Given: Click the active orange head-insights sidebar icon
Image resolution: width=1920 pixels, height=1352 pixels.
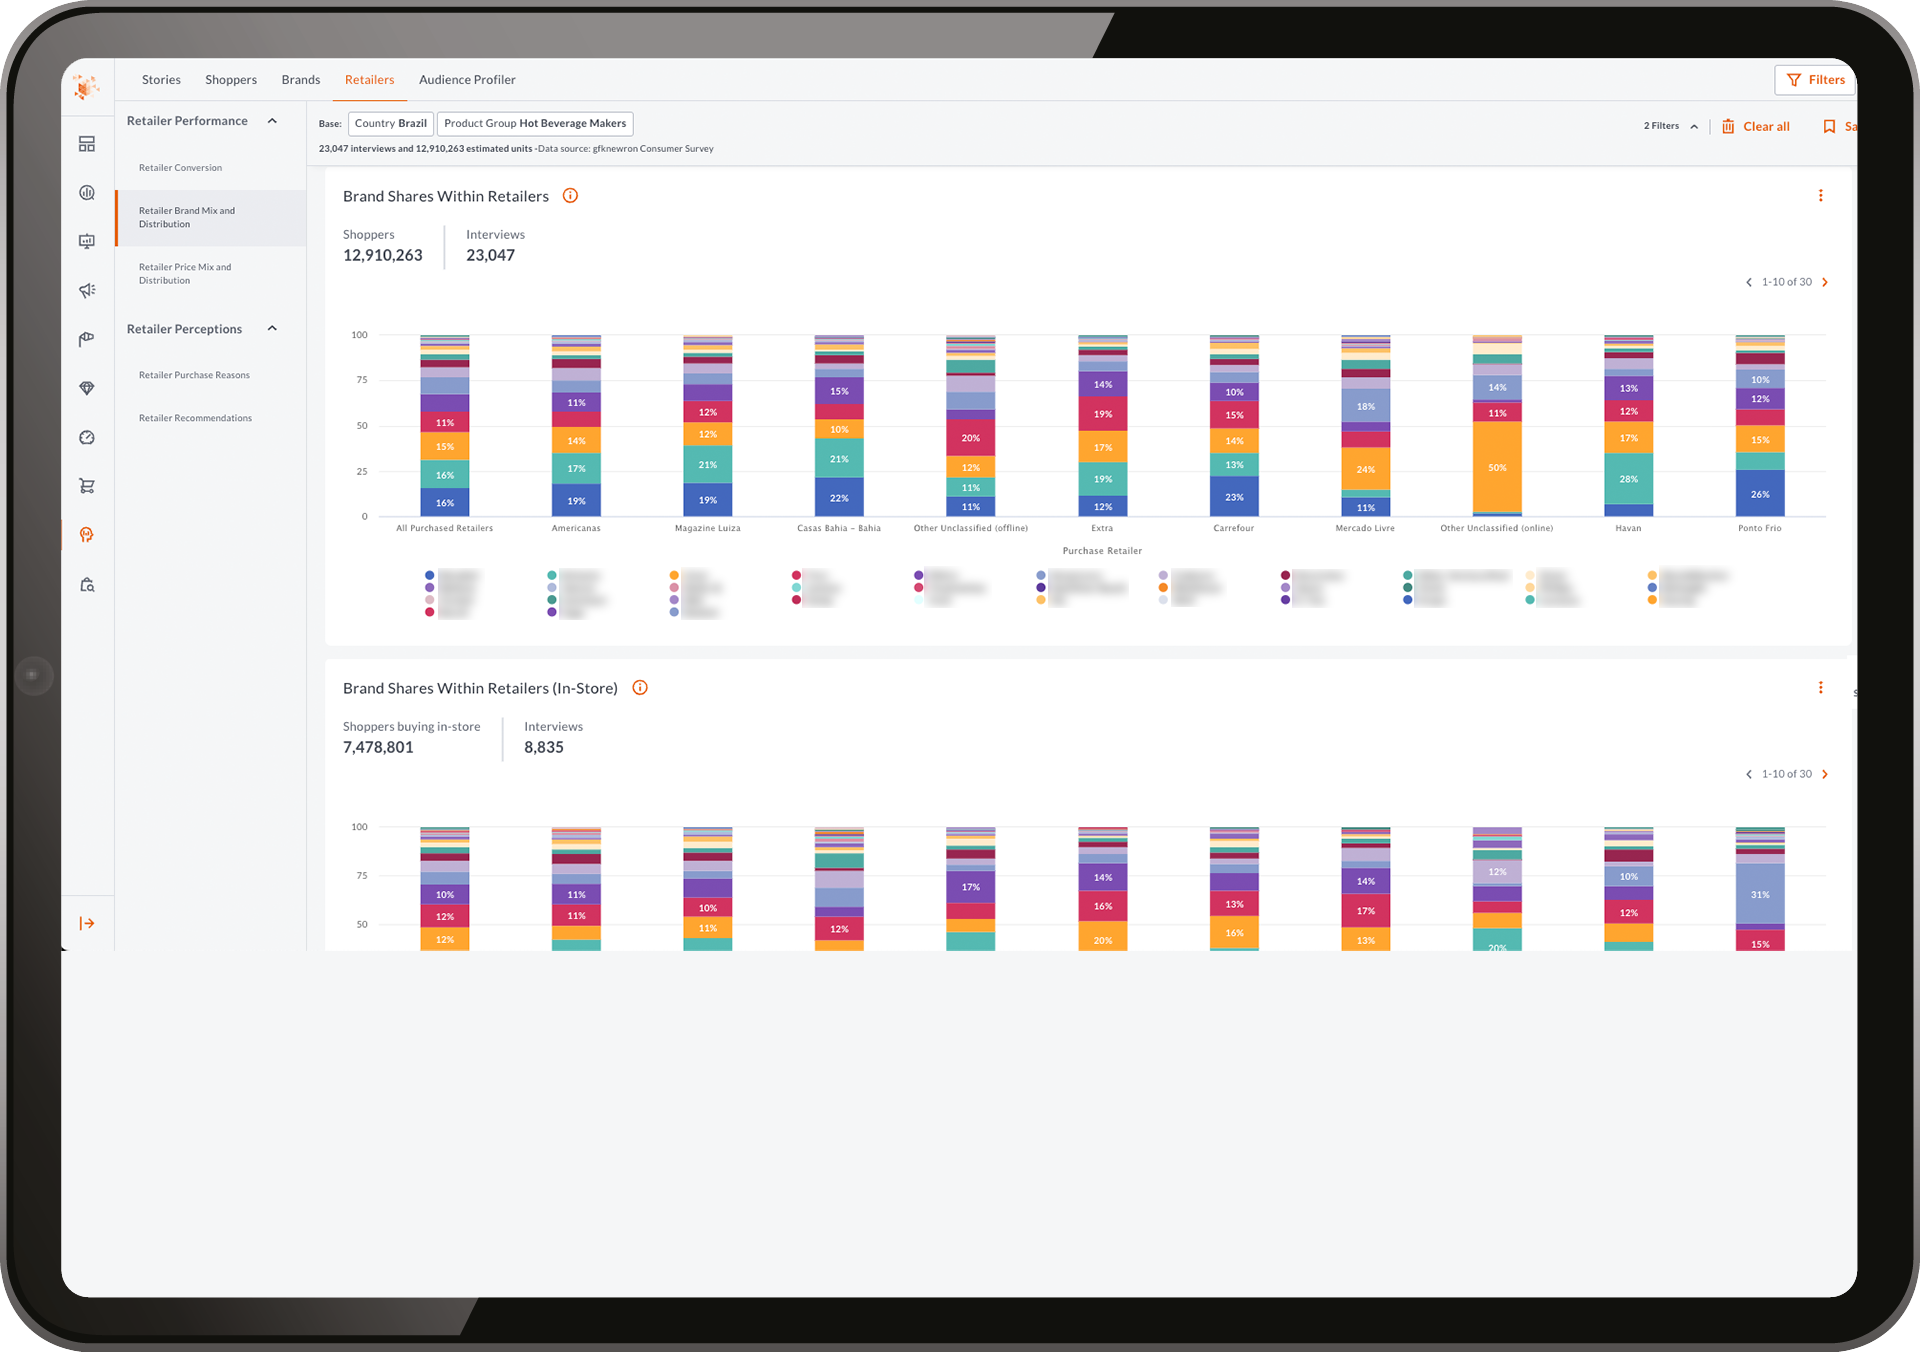Looking at the screenshot, I should point(87,535).
